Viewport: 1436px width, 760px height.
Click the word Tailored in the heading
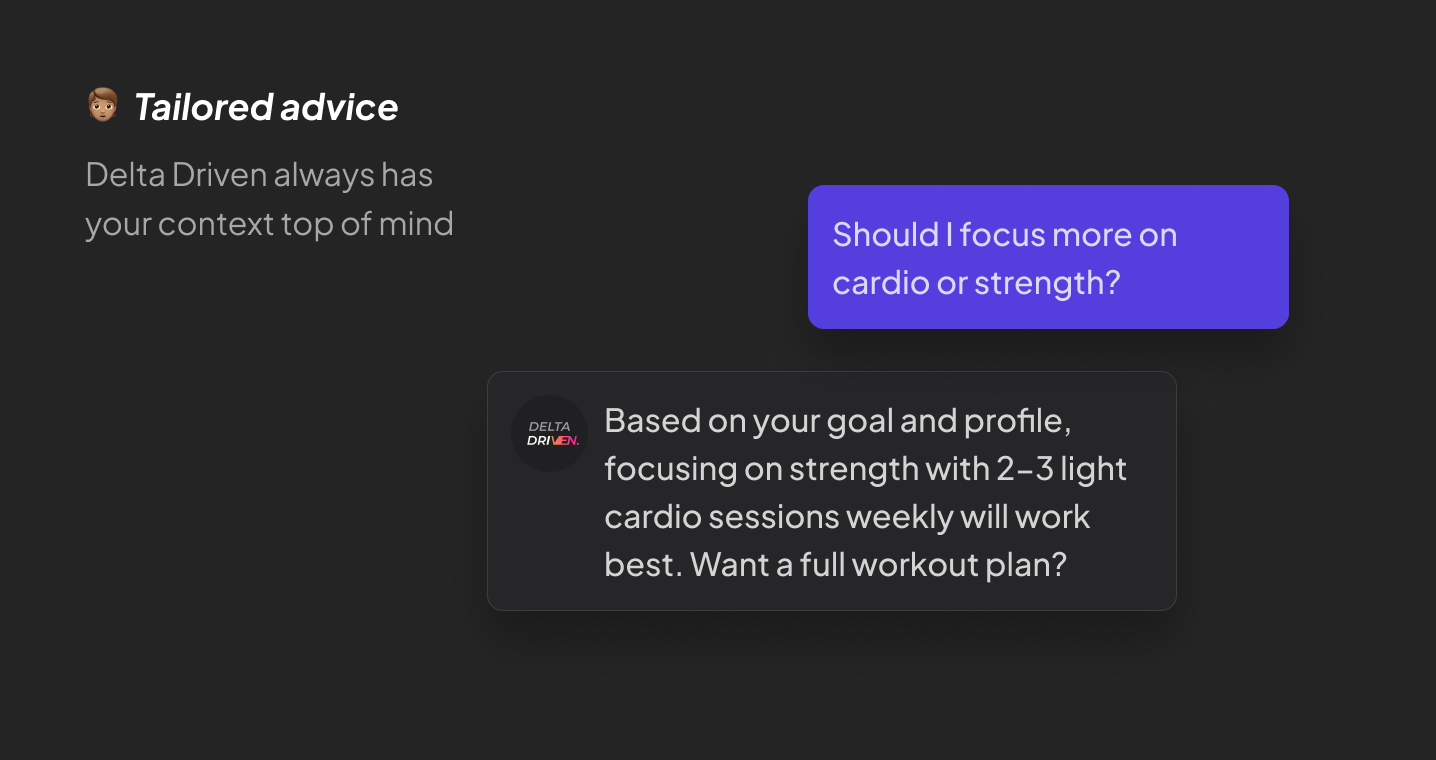203,106
